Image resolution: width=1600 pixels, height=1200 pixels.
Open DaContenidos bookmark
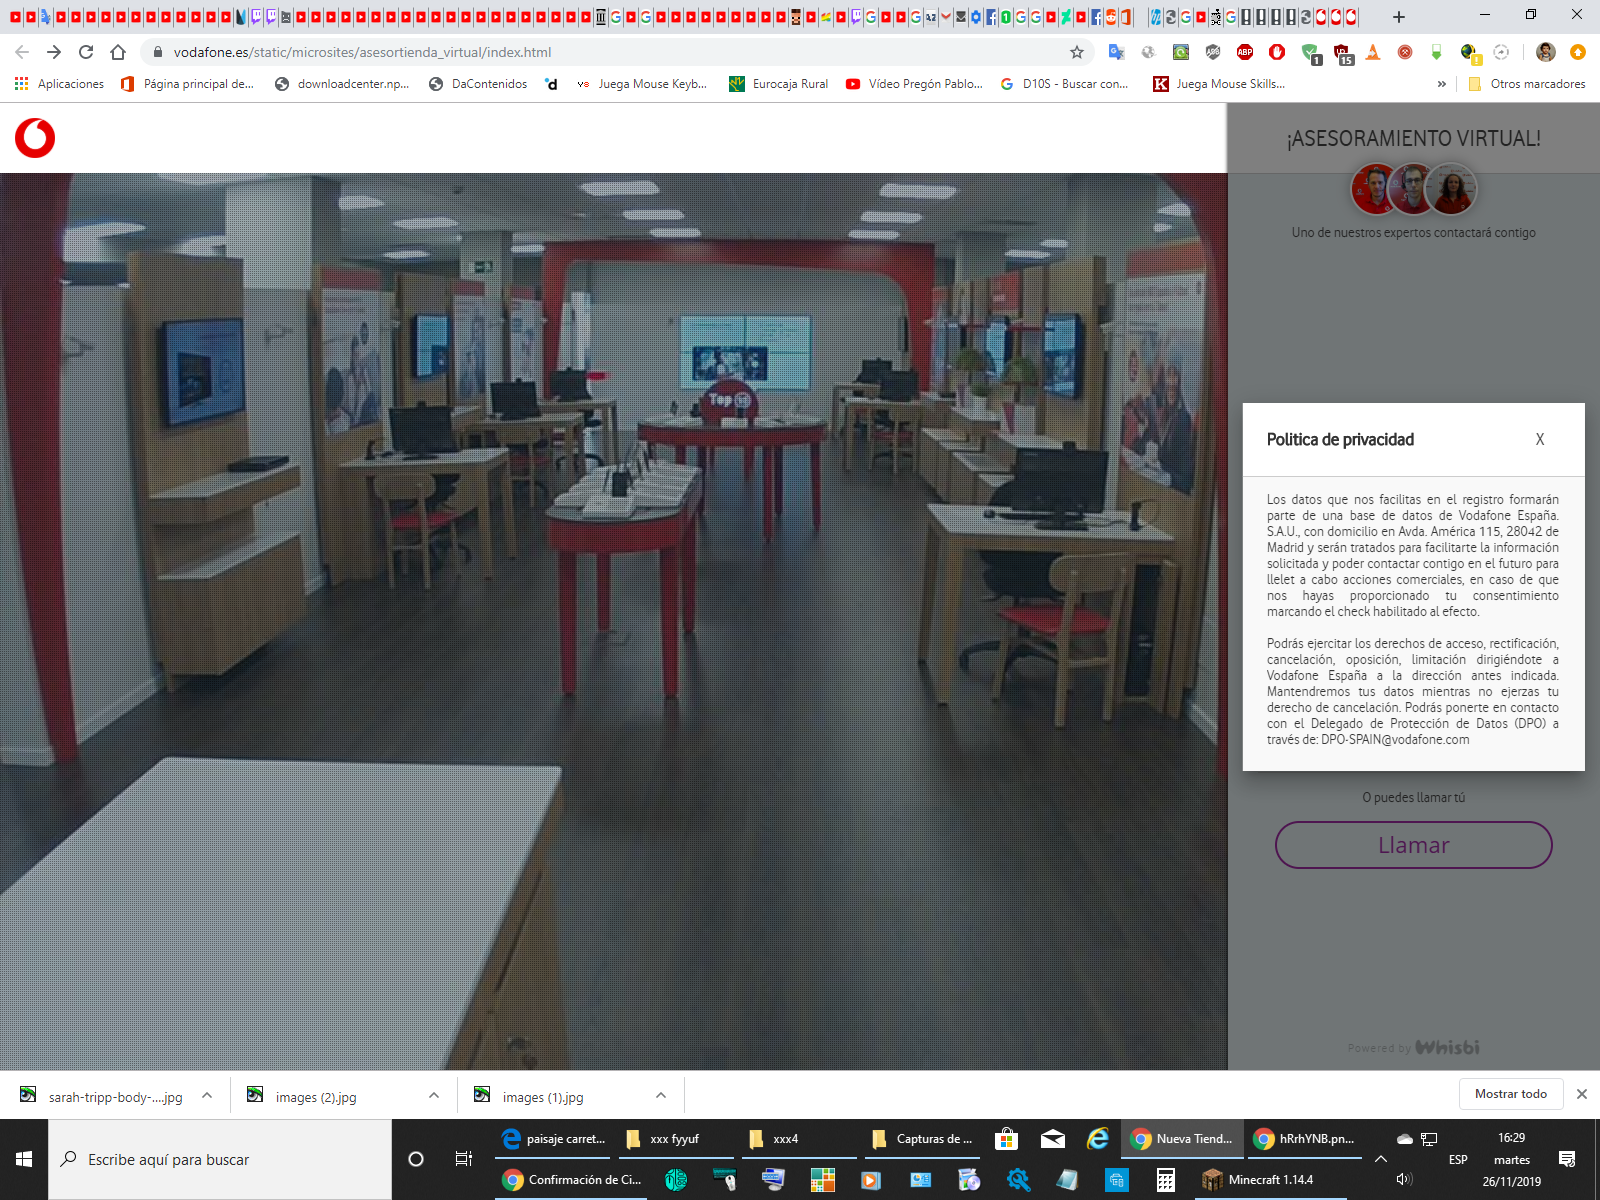(478, 84)
